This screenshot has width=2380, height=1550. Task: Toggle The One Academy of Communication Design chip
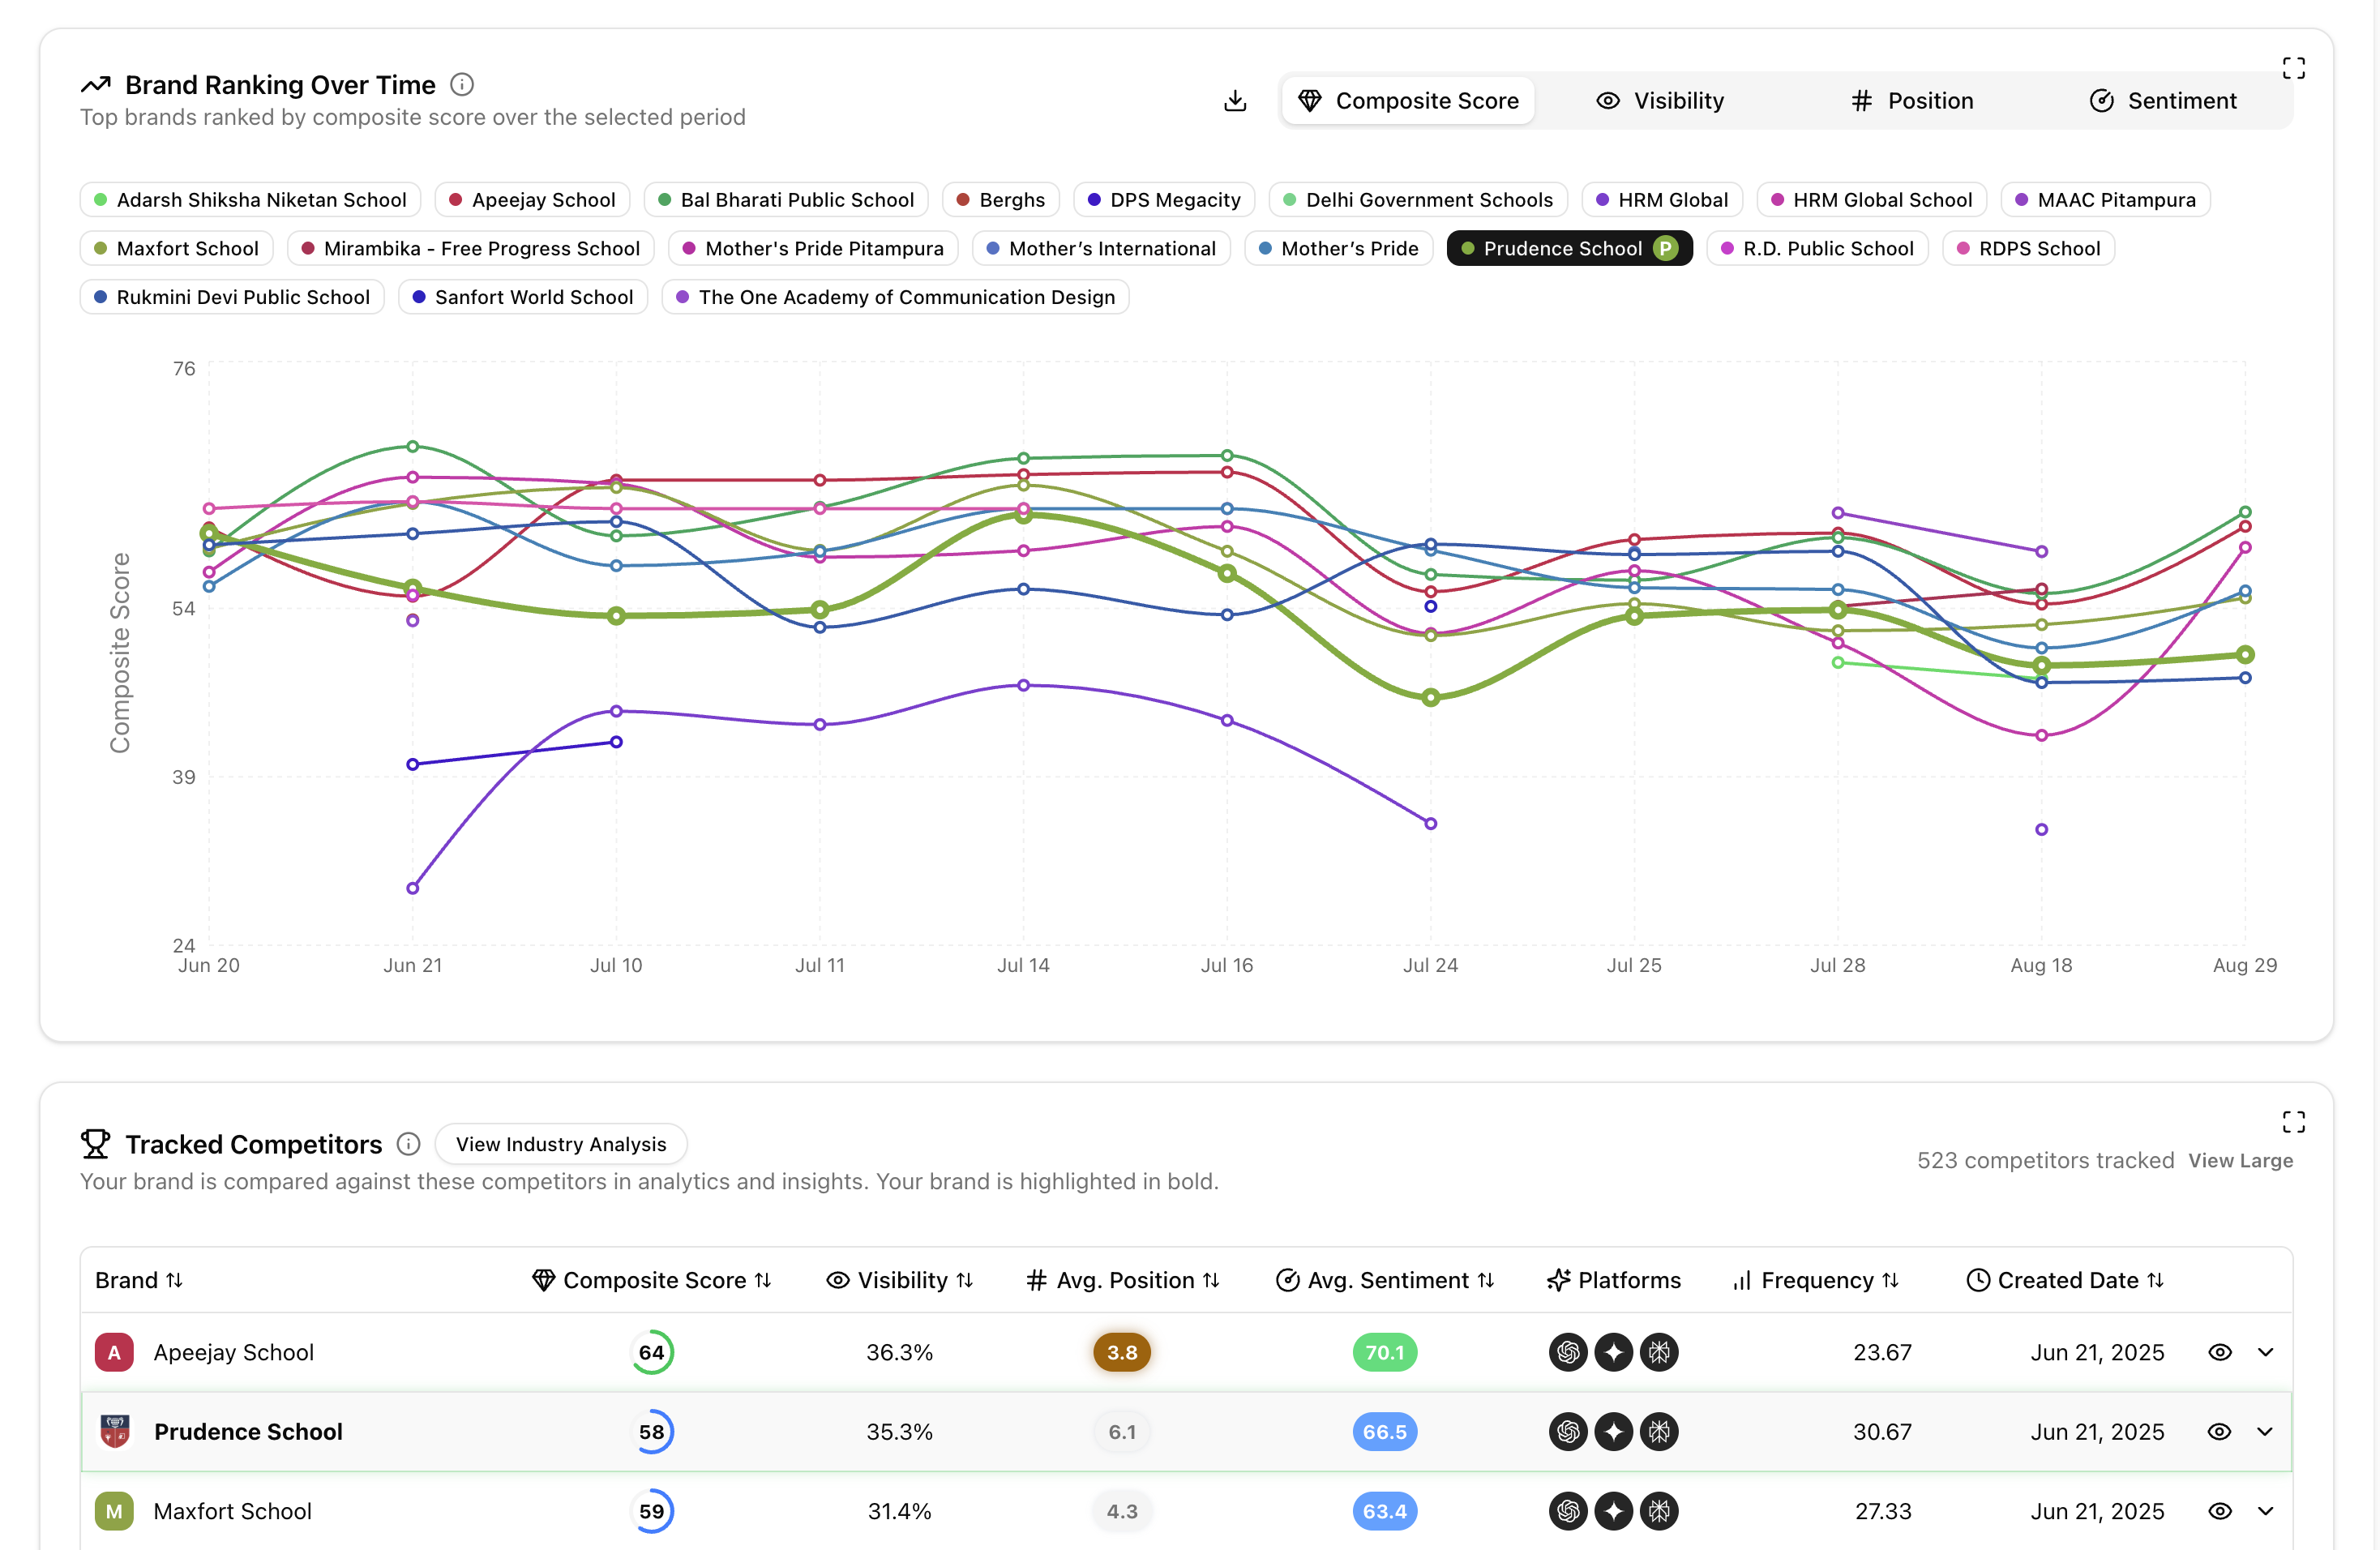coord(895,297)
